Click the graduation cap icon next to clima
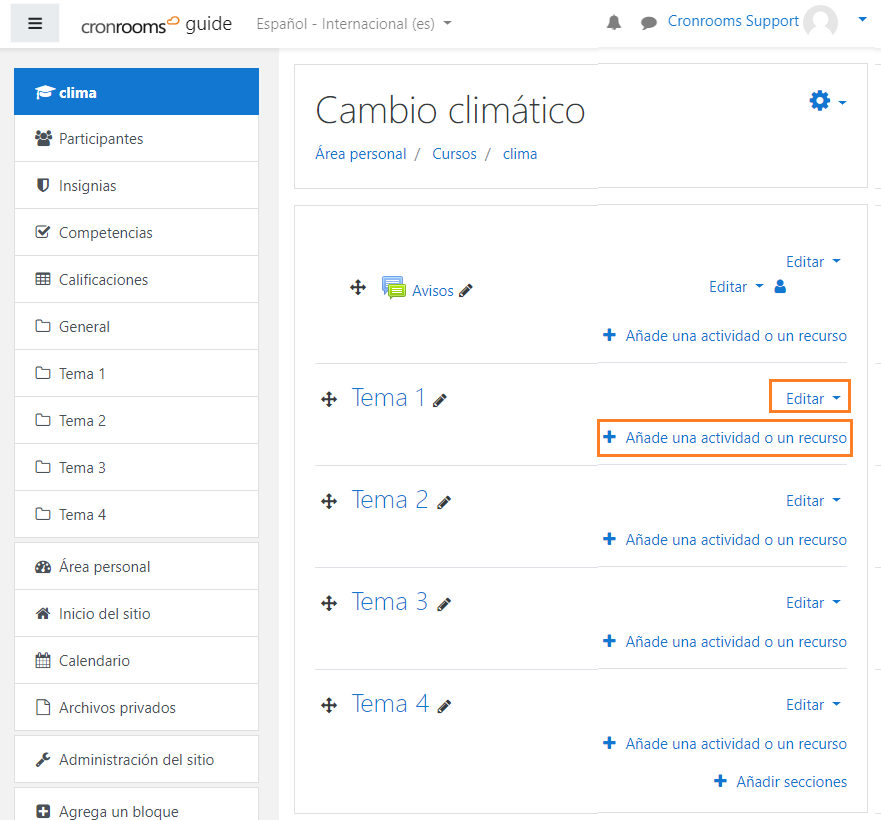Screen dimensions: 881x820 coord(44,92)
